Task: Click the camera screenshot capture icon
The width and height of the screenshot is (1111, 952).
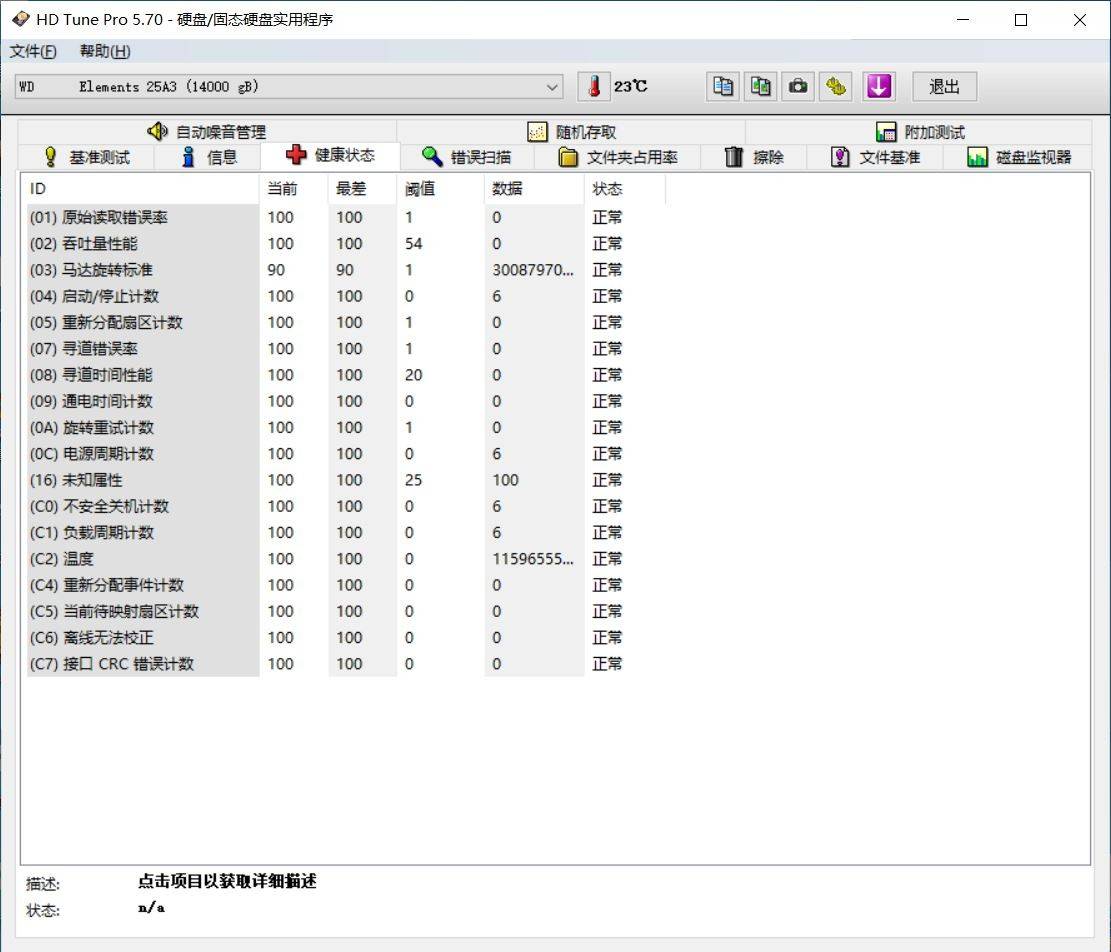Action: click(x=798, y=86)
